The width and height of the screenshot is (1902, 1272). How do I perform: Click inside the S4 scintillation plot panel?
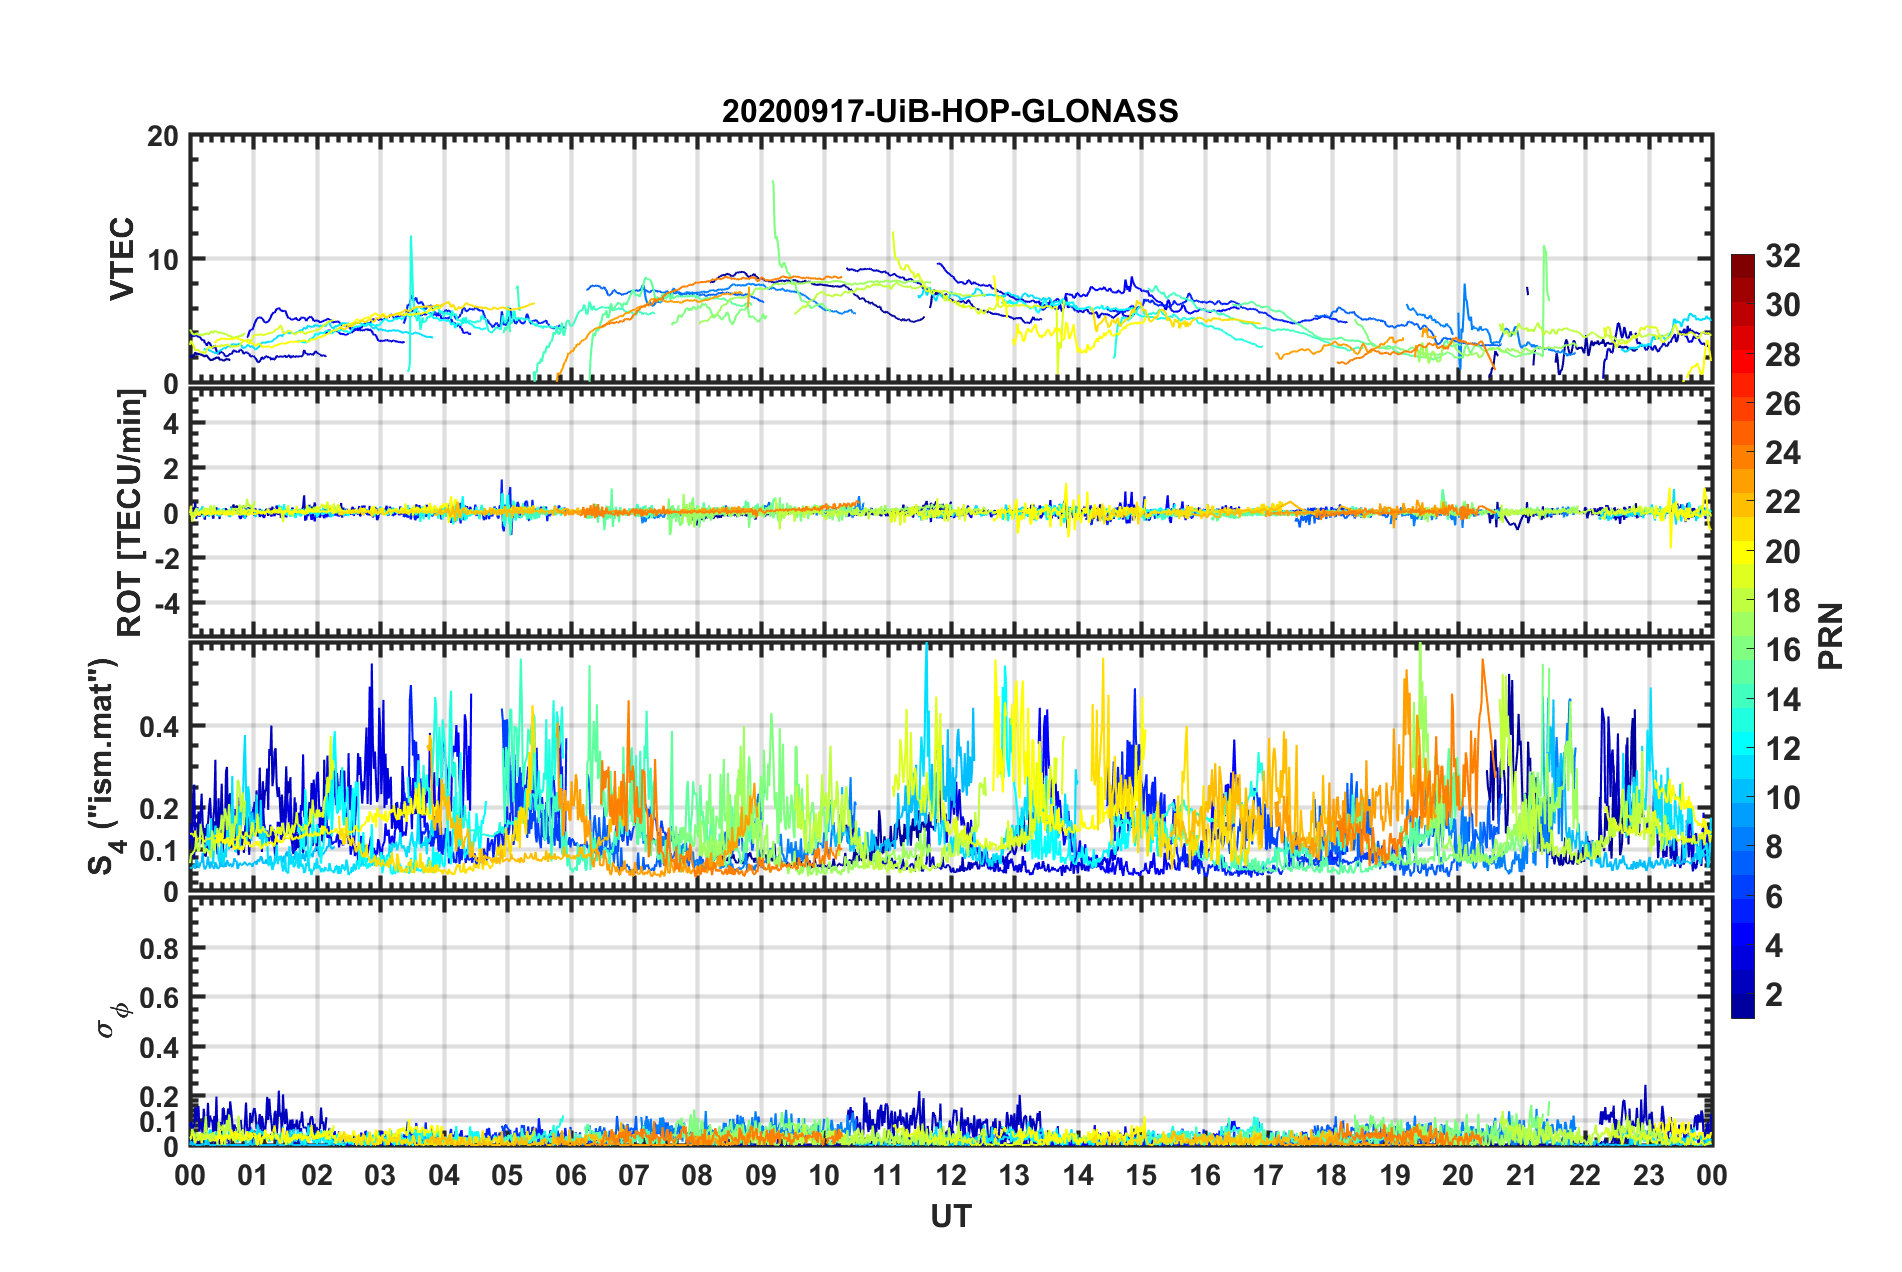(951, 766)
